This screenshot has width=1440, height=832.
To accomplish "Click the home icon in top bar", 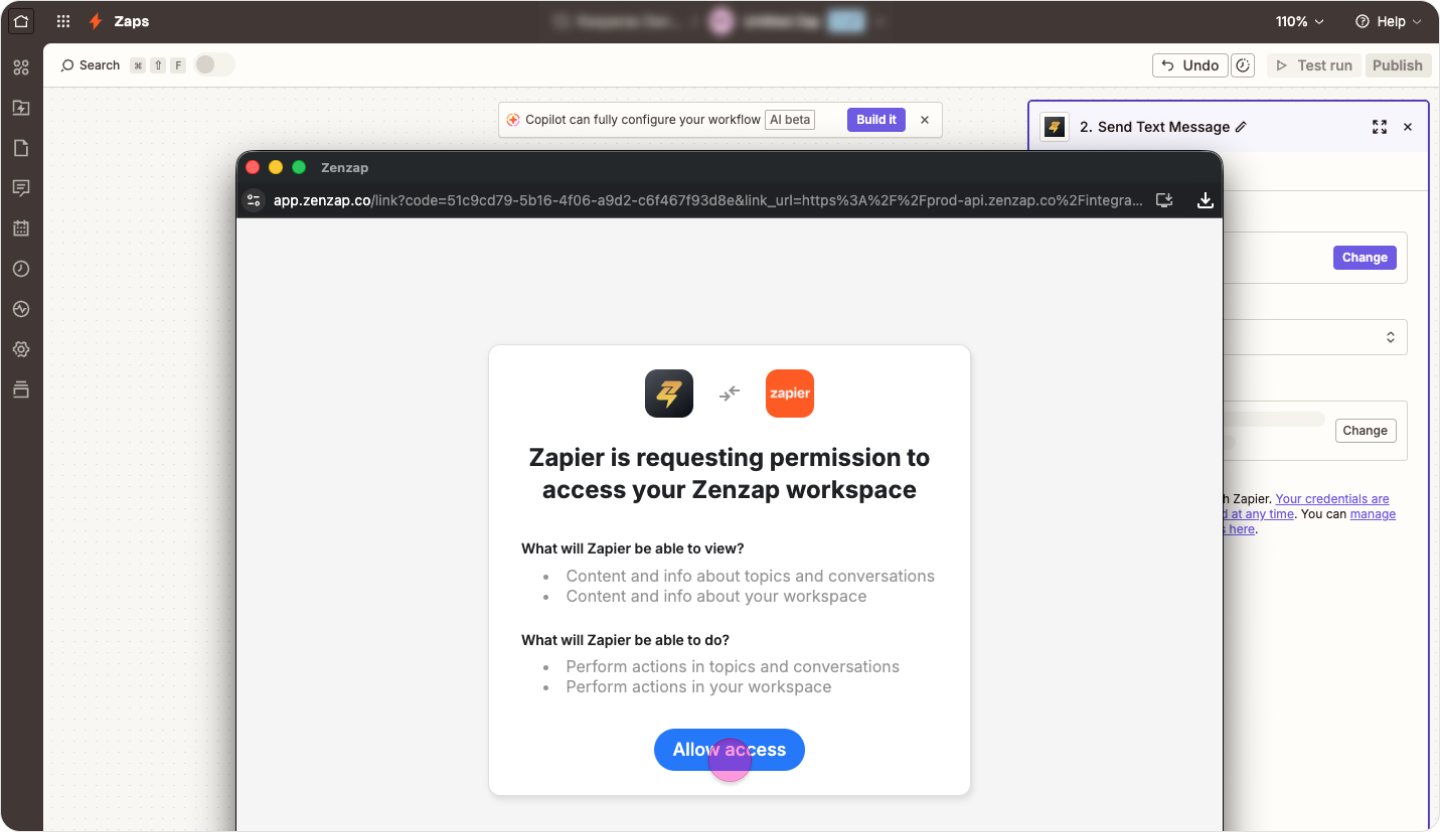I will pyautogui.click(x=21, y=21).
